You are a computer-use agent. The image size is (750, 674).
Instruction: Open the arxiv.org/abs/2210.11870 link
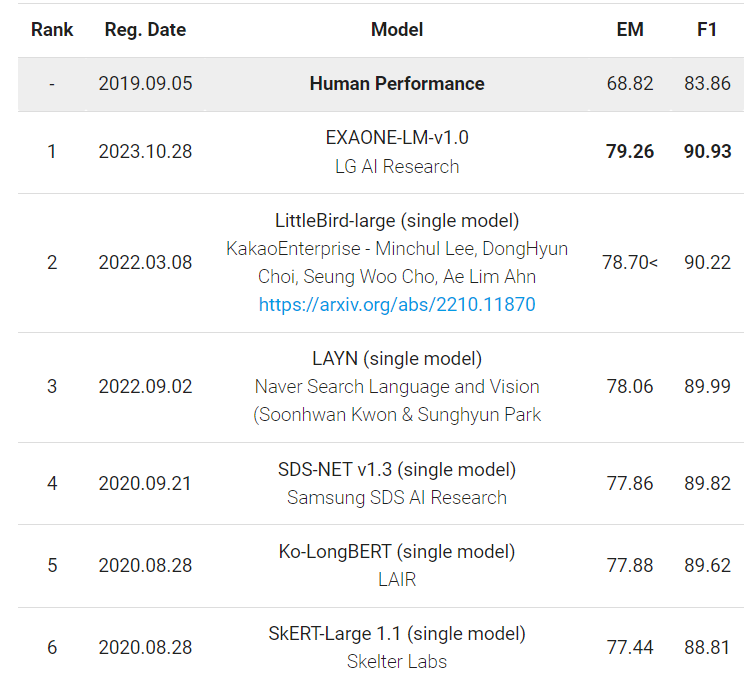(397, 304)
